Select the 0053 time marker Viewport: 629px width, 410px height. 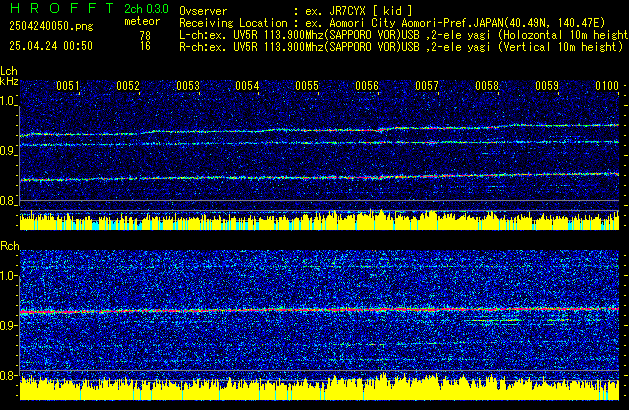point(188,86)
